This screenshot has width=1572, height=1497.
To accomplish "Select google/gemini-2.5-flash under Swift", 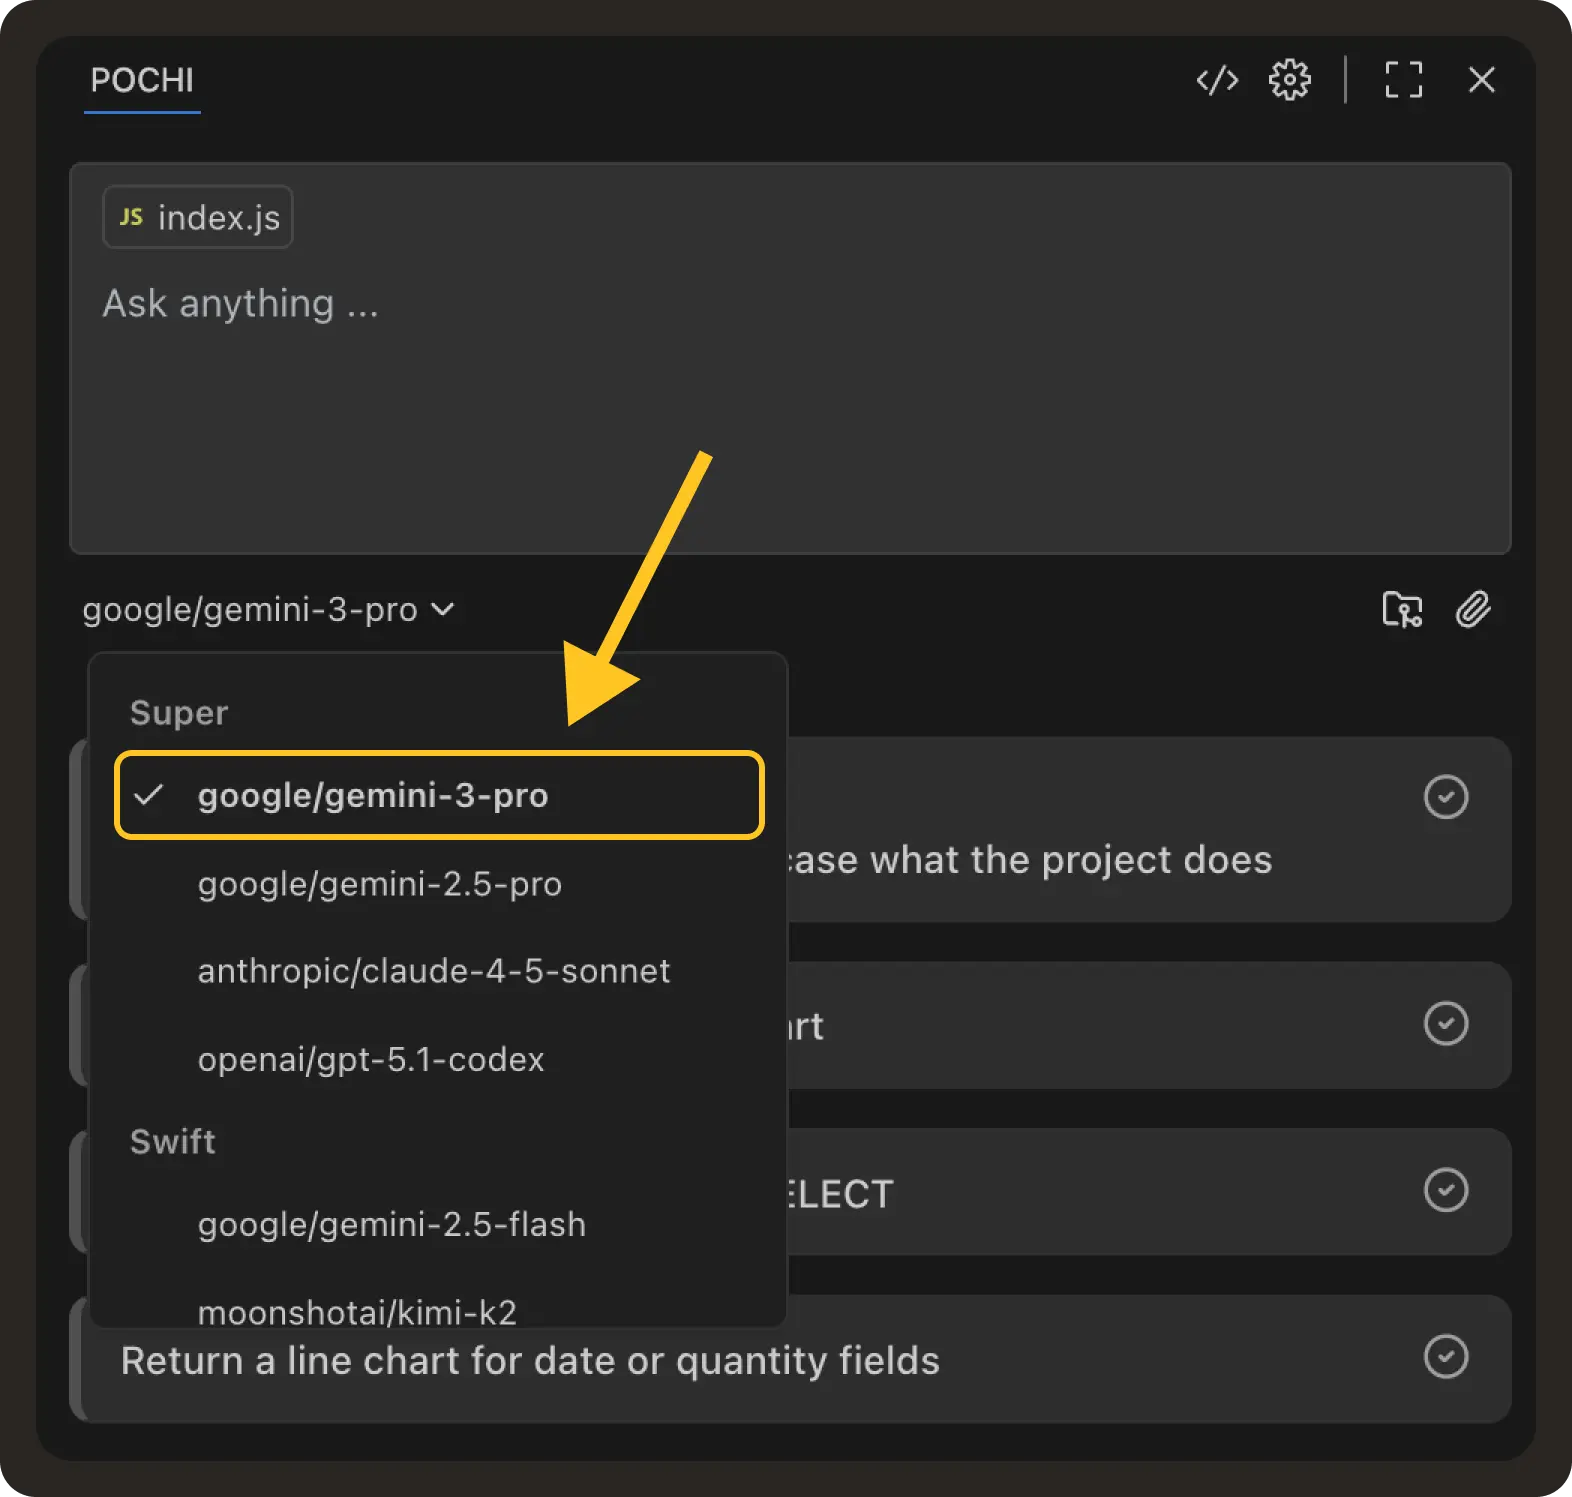I will tap(391, 1224).
